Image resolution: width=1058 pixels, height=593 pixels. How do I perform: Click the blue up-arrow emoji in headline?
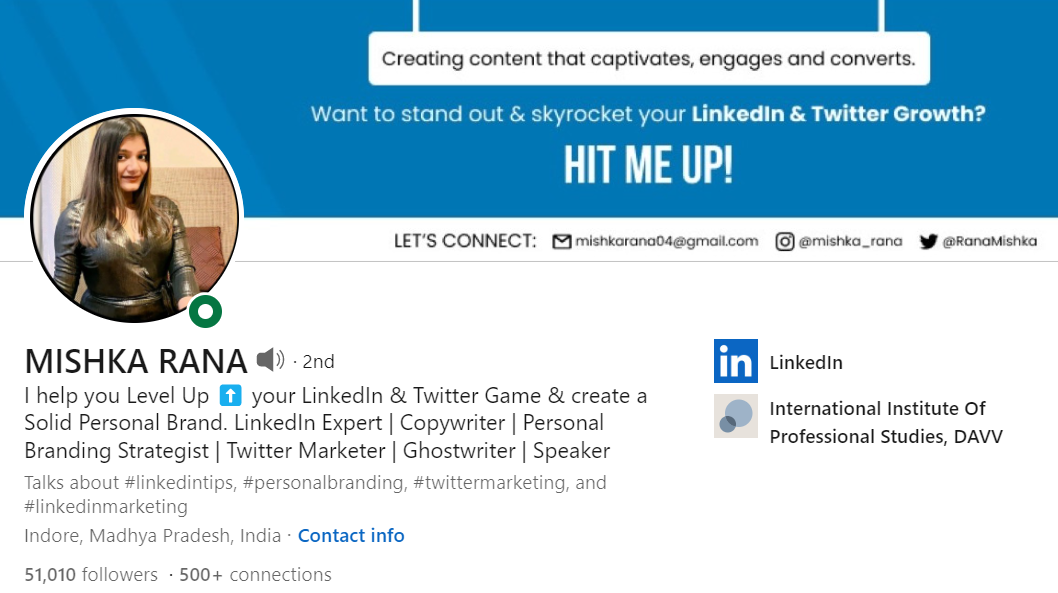coord(230,395)
